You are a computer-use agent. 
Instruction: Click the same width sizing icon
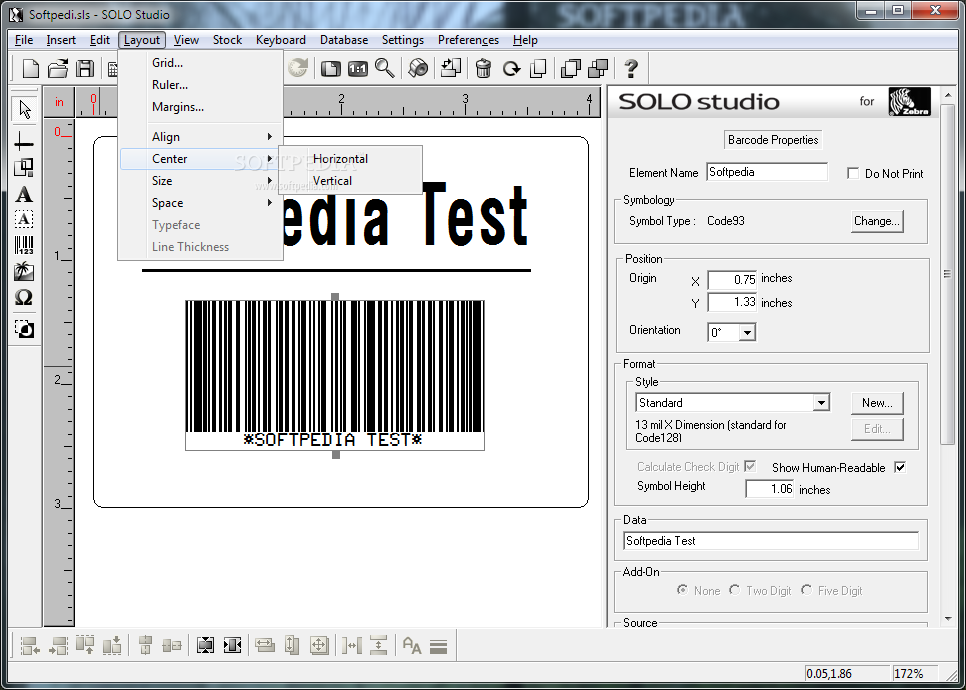point(265,646)
